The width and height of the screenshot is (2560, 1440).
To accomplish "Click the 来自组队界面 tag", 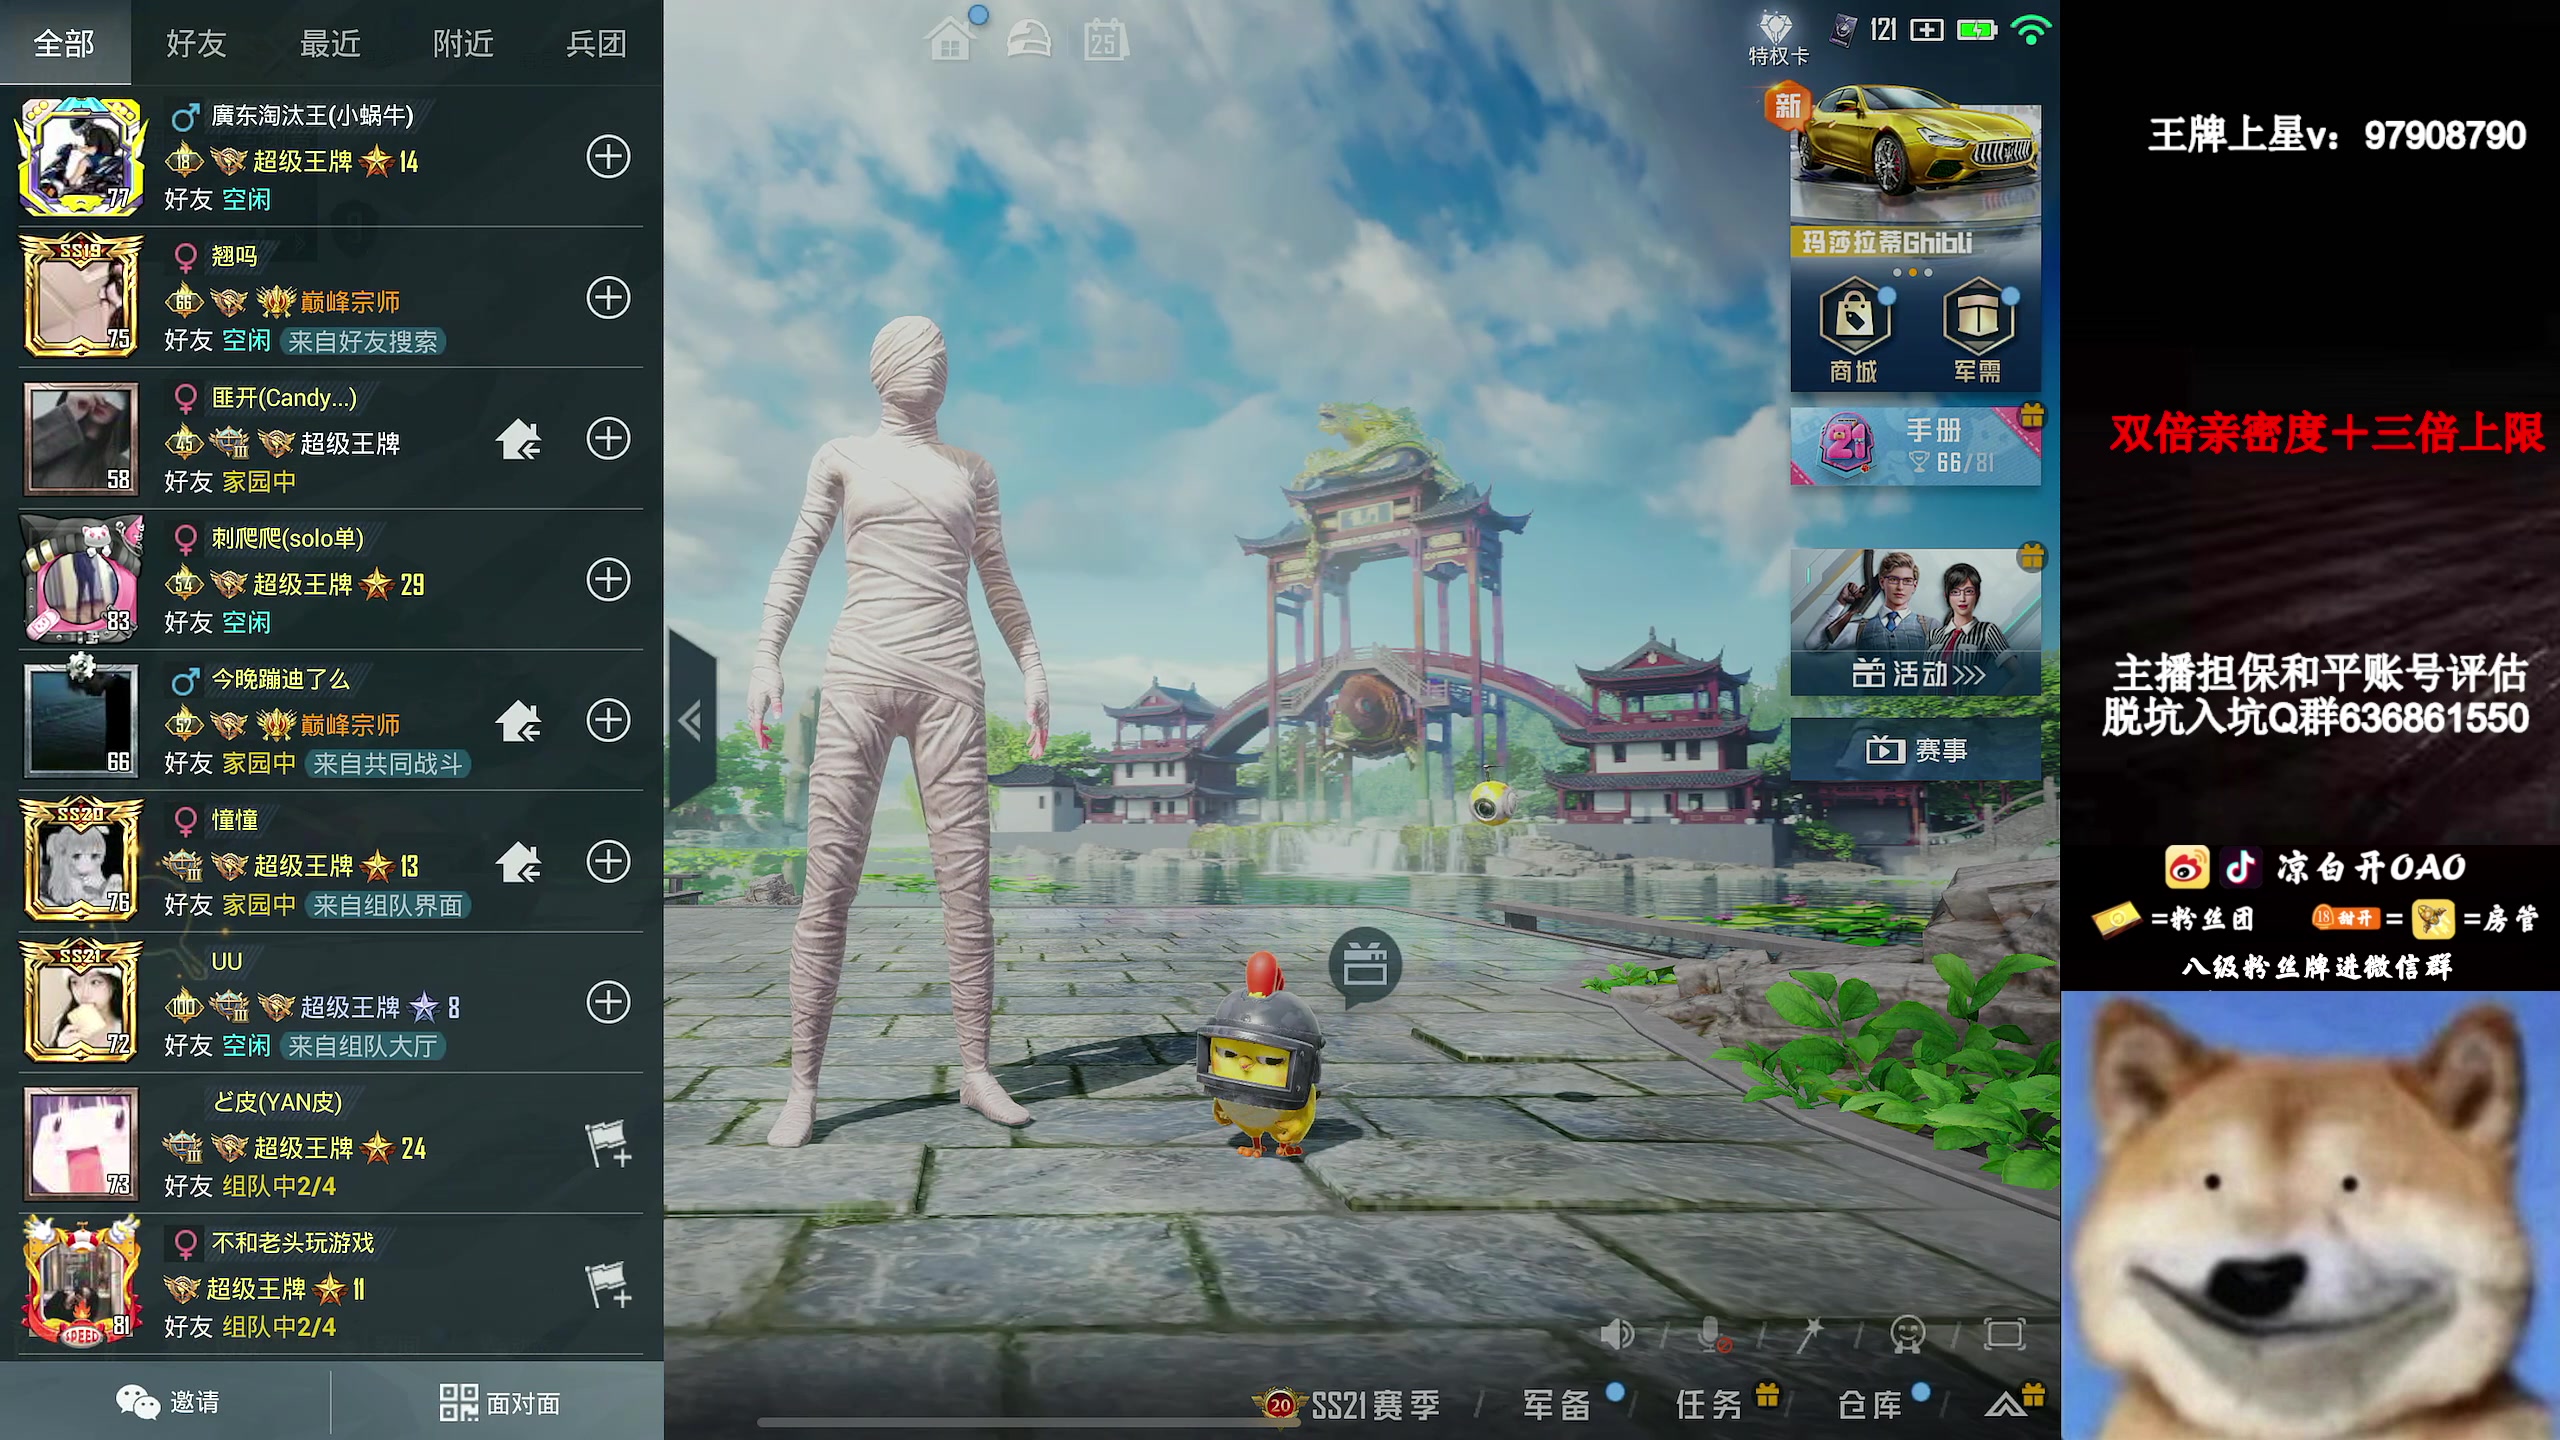I will [388, 906].
